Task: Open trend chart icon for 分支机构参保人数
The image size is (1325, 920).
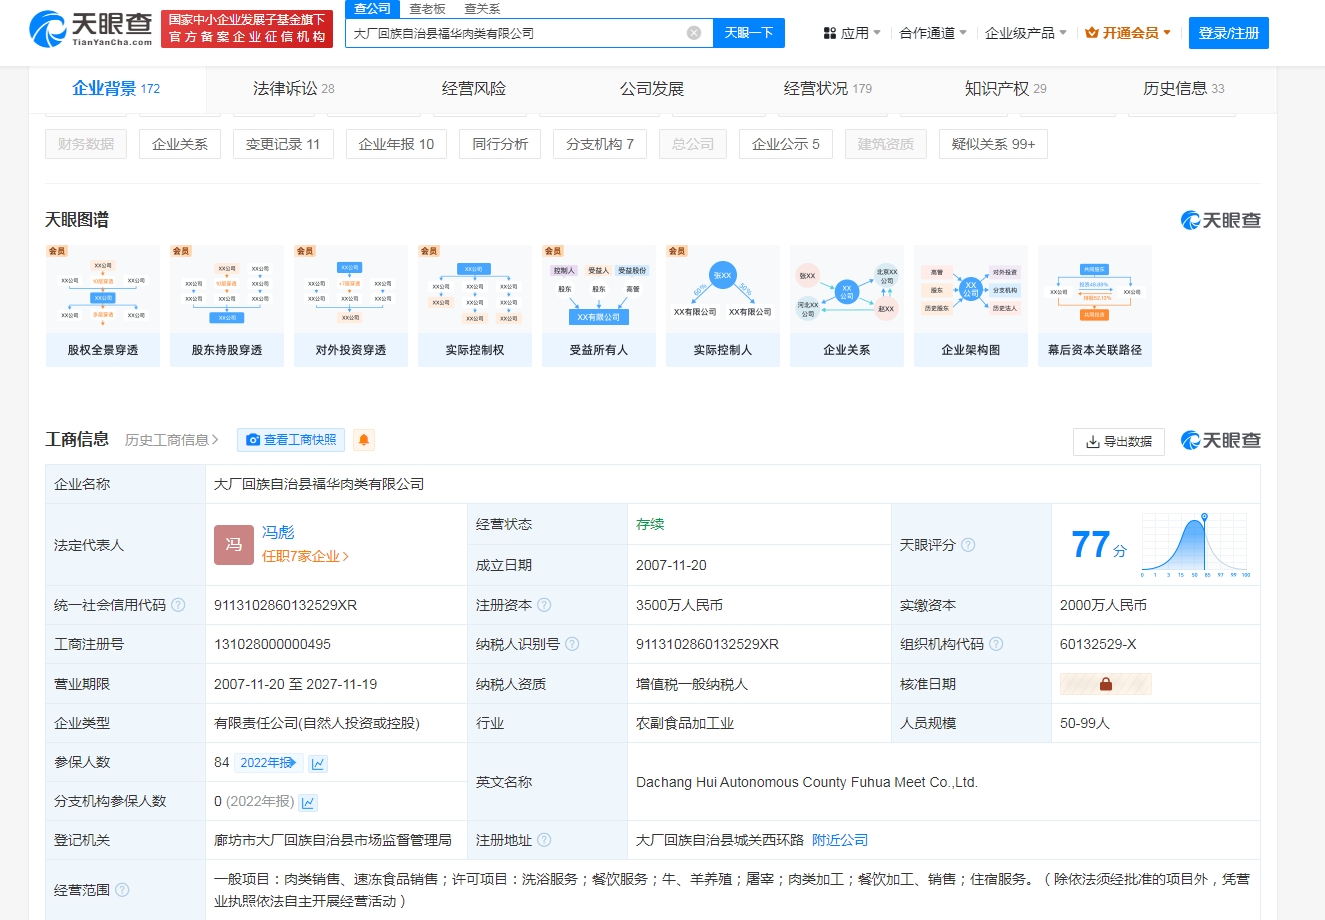Action: [308, 802]
